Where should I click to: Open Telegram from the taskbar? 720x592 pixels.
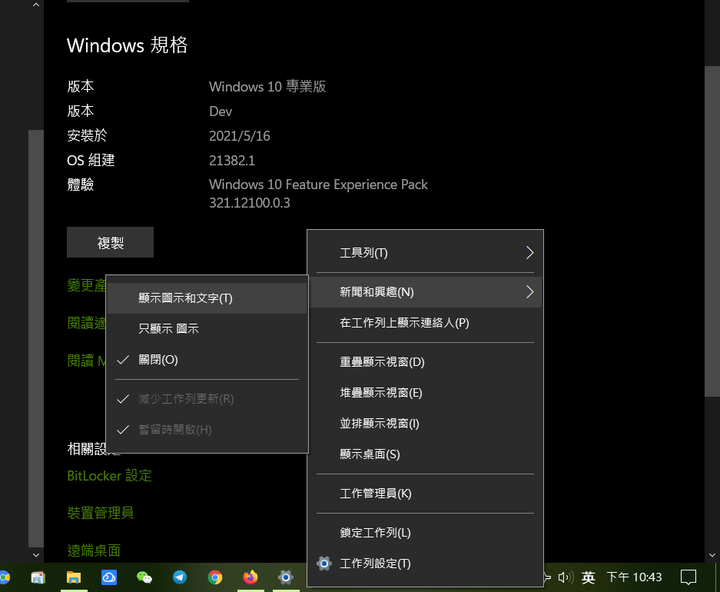pyautogui.click(x=180, y=577)
